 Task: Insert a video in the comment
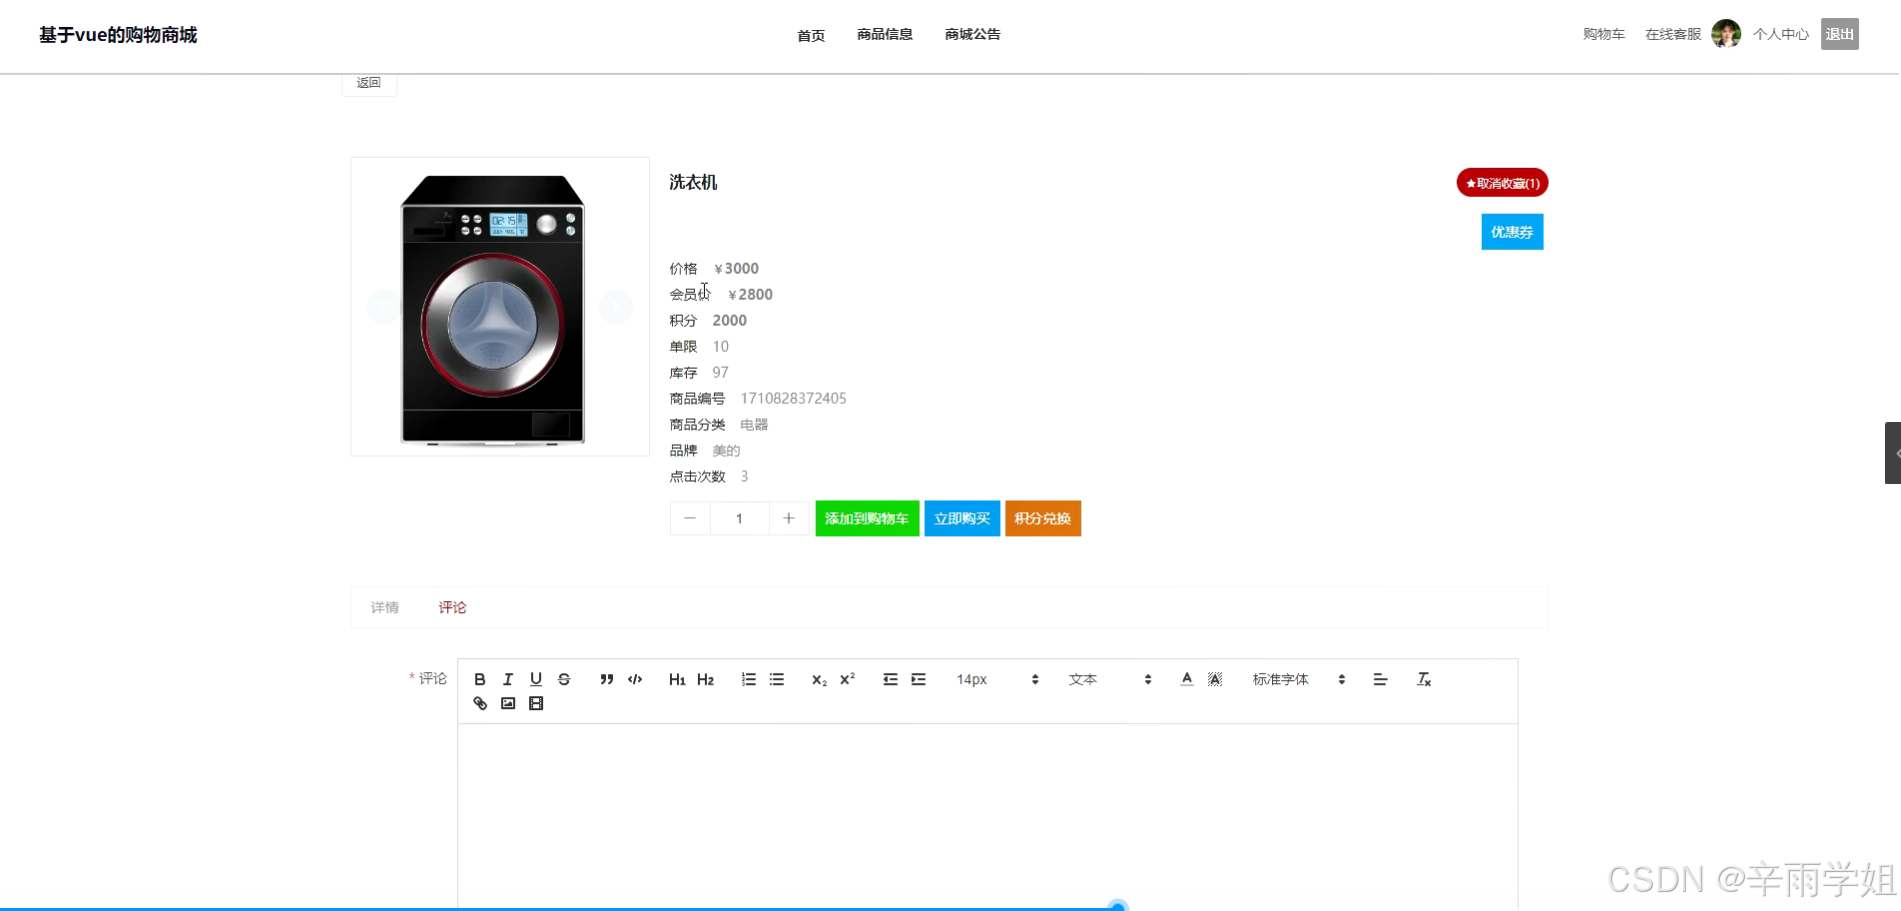(536, 703)
